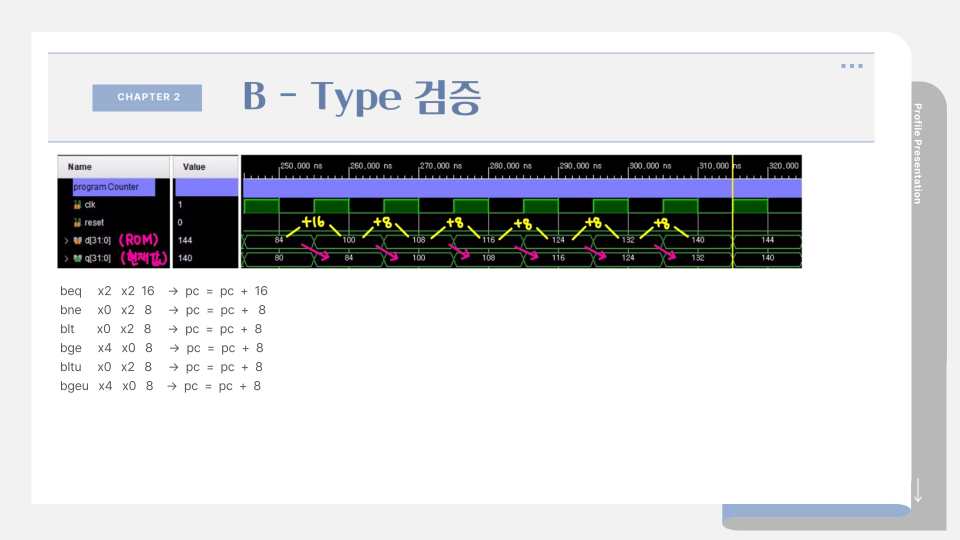The height and width of the screenshot is (540, 960).
Task: Click d[31:0] value 144 in Value column
Action: 185,241
